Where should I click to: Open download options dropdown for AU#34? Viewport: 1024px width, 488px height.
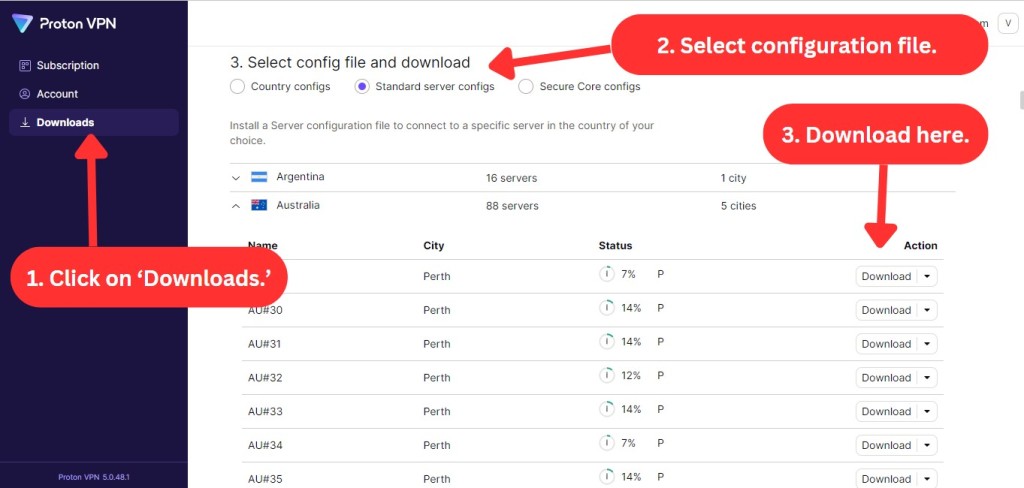[927, 446]
